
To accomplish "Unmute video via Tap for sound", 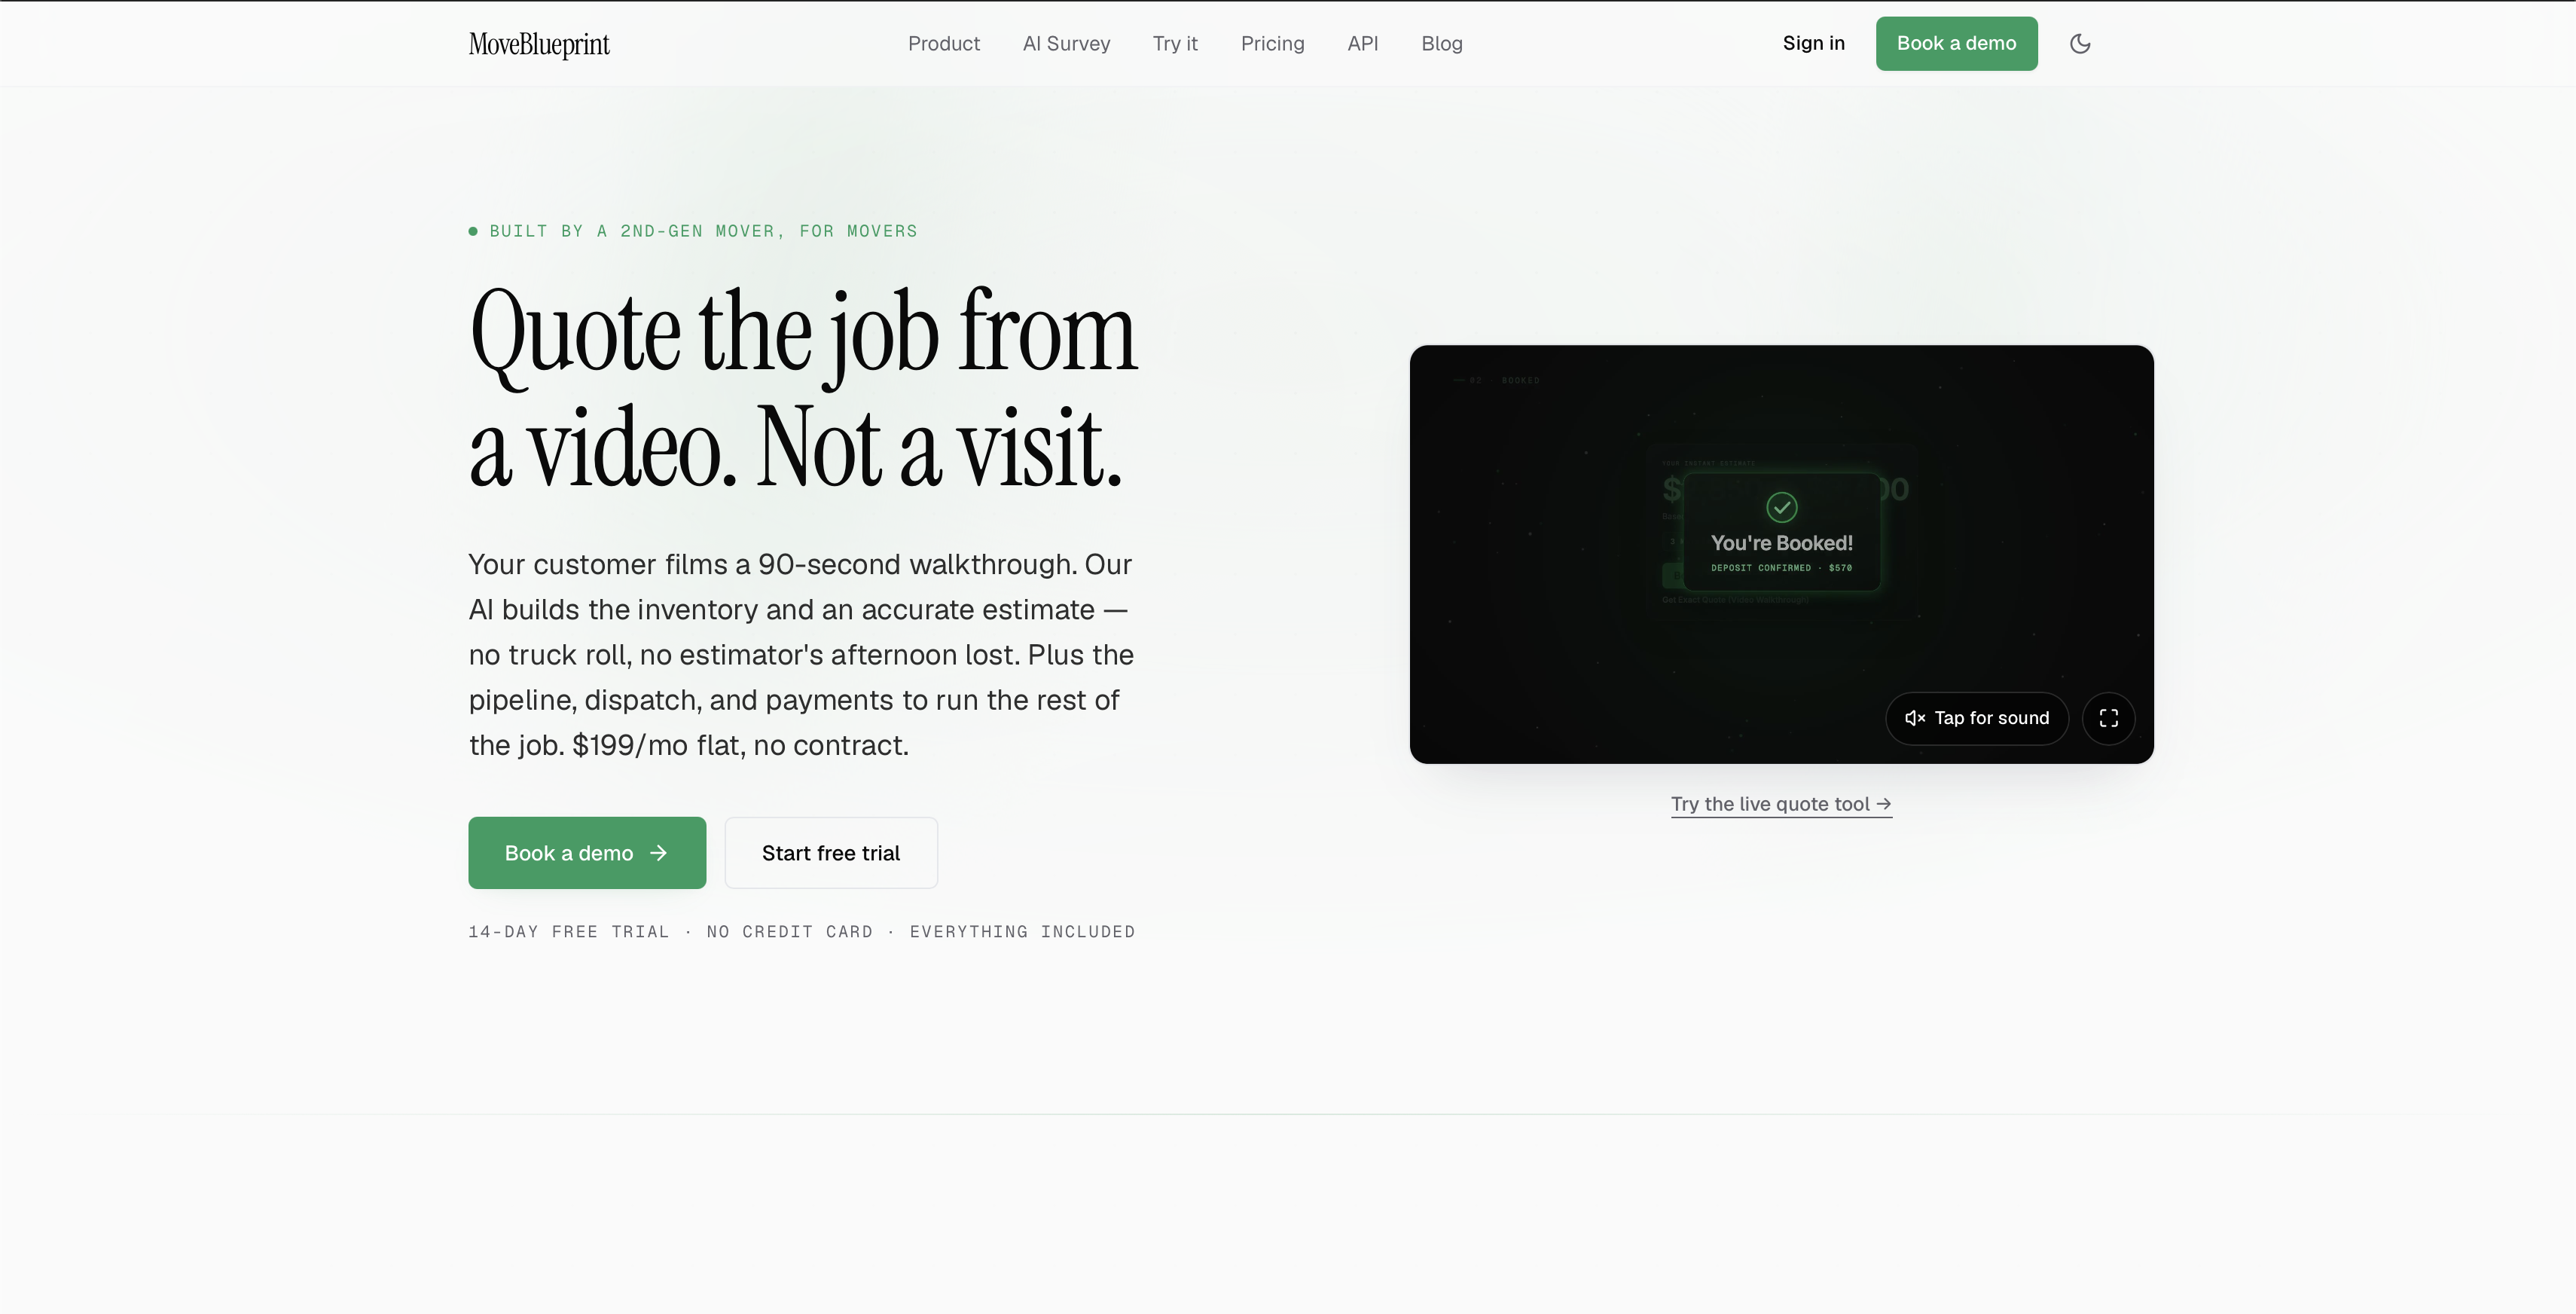I will click(x=1976, y=718).
